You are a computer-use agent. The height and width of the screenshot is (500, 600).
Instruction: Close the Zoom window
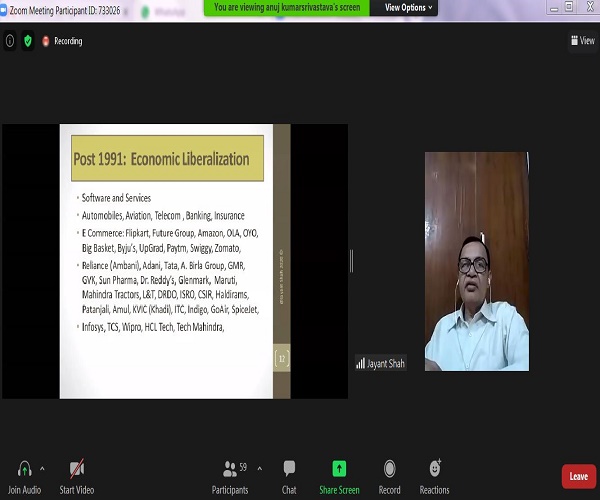pyautogui.click(x=590, y=7)
